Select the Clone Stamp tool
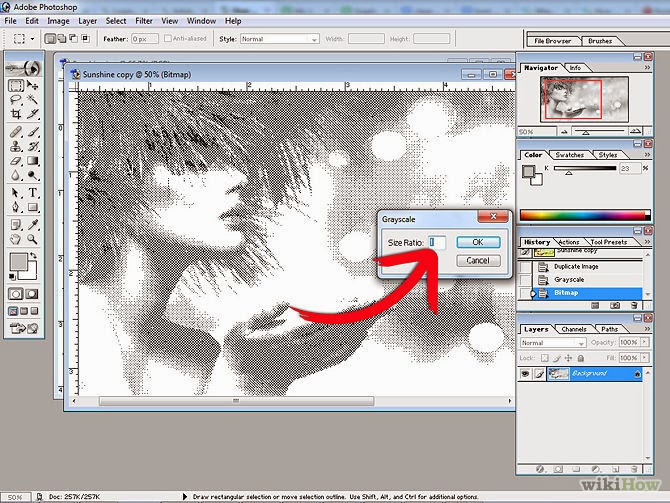670x503 pixels. 15,147
